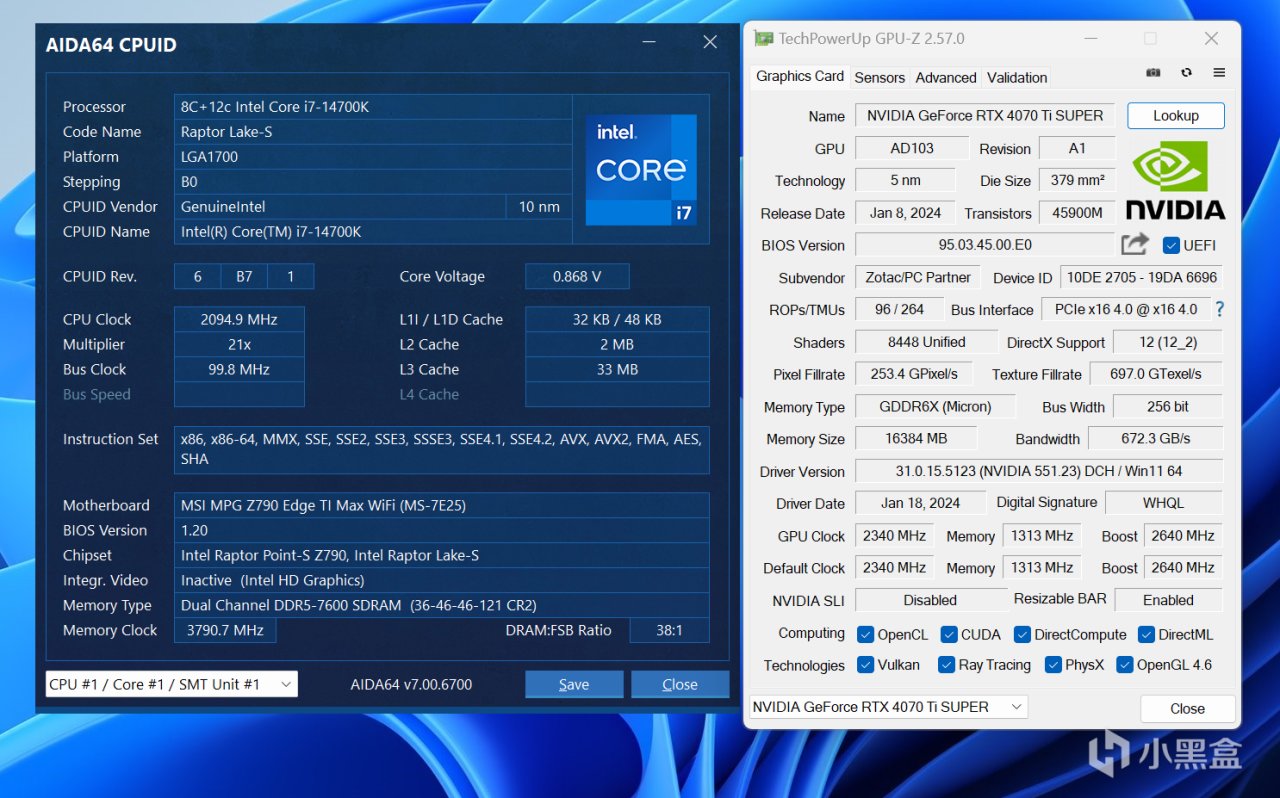This screenshot has width=1280, height=798.
Task: Click the Bus Interface question mark icon
Action: (1219, 309)
